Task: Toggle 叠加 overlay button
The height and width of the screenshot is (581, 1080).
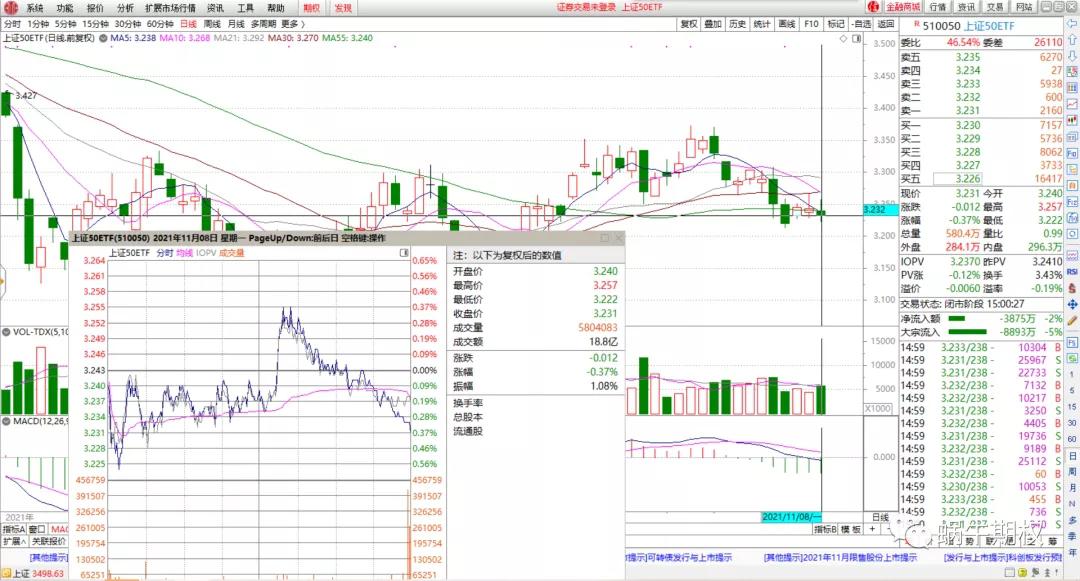Action: point(712,24)
